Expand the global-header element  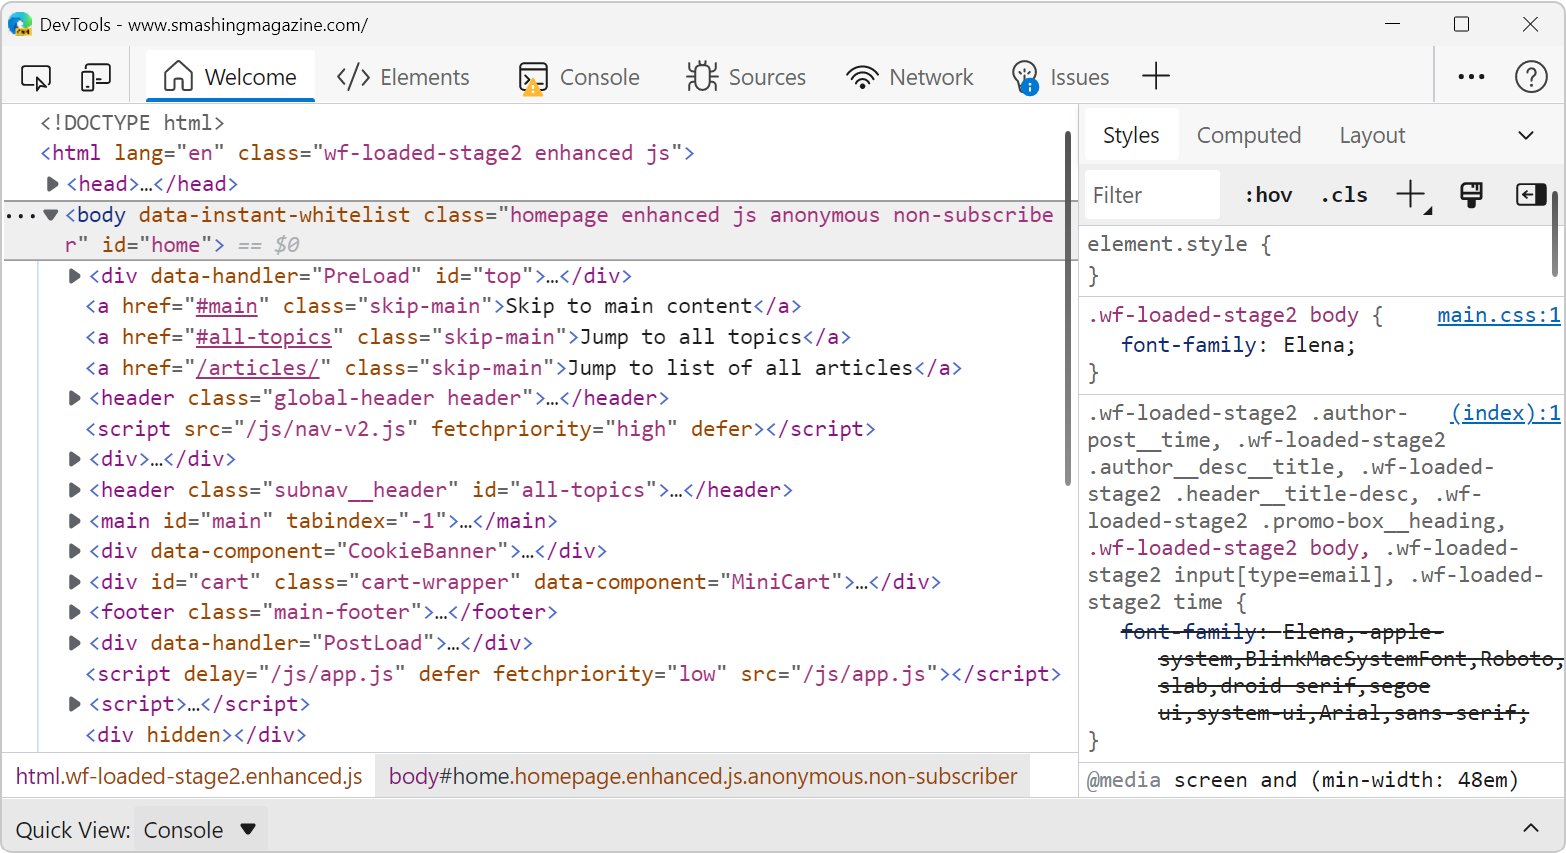click(x=74, y=397)
